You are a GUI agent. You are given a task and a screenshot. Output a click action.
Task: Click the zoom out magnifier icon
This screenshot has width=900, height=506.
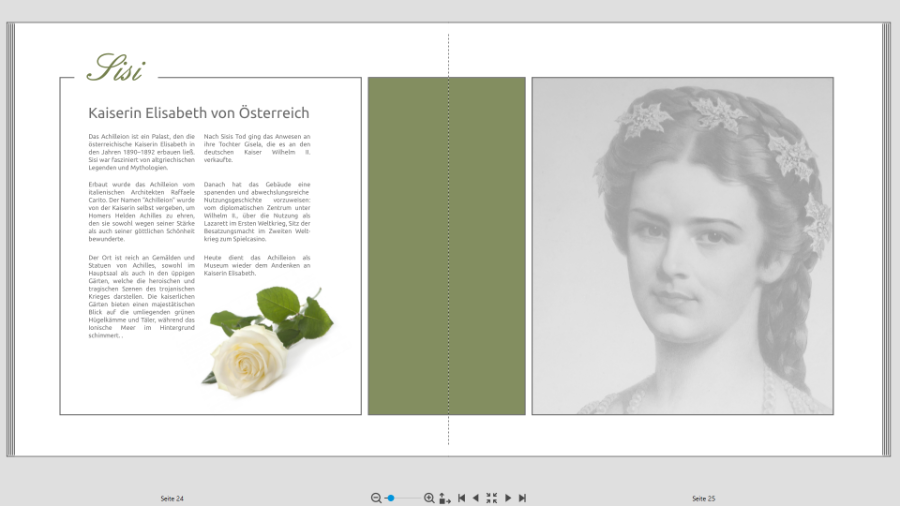coord(376,498)
